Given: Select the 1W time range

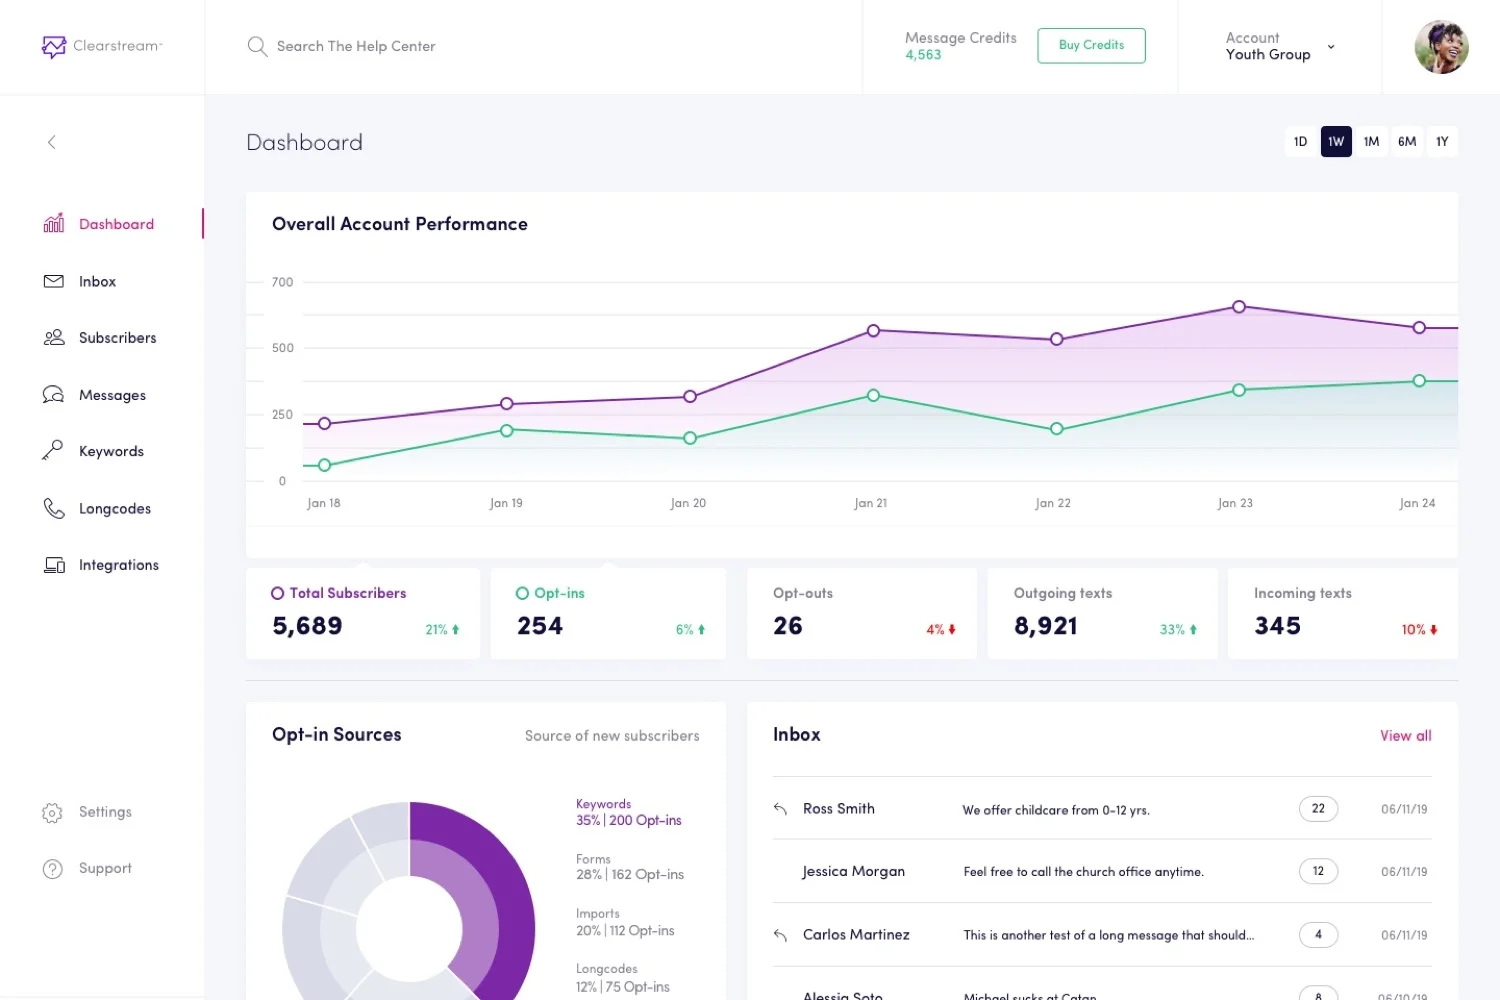Looking at the screenshot, I should click(1336, 141).
